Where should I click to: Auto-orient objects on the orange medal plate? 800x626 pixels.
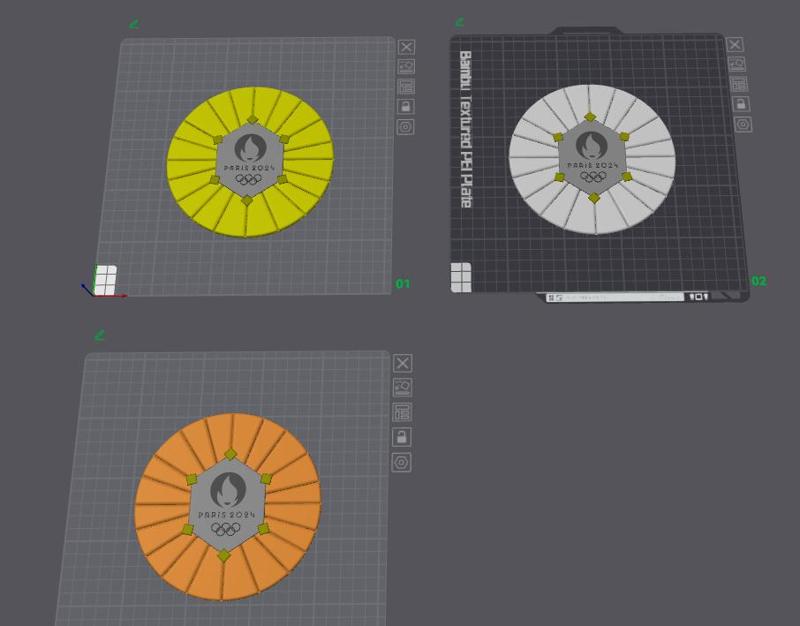click(x=403, y=388)
